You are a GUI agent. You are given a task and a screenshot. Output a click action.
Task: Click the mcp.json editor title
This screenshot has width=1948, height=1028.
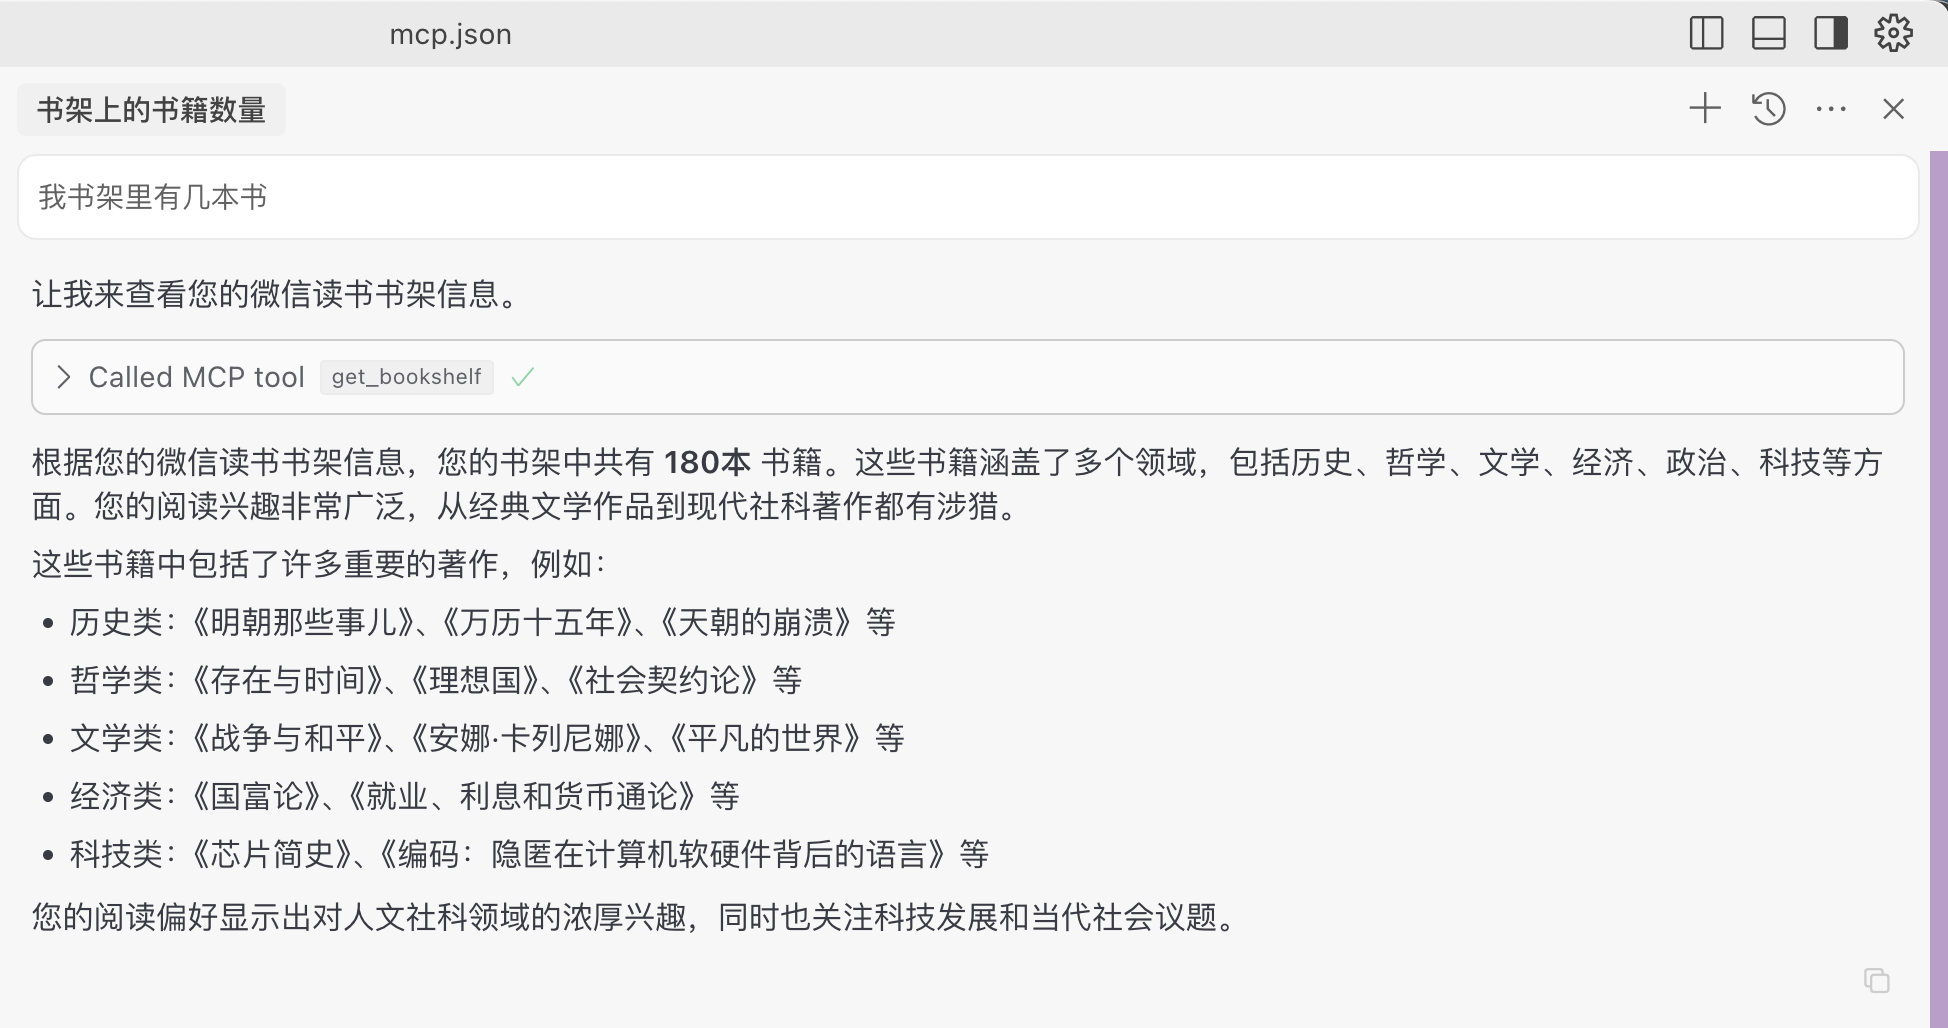[450, 33]
